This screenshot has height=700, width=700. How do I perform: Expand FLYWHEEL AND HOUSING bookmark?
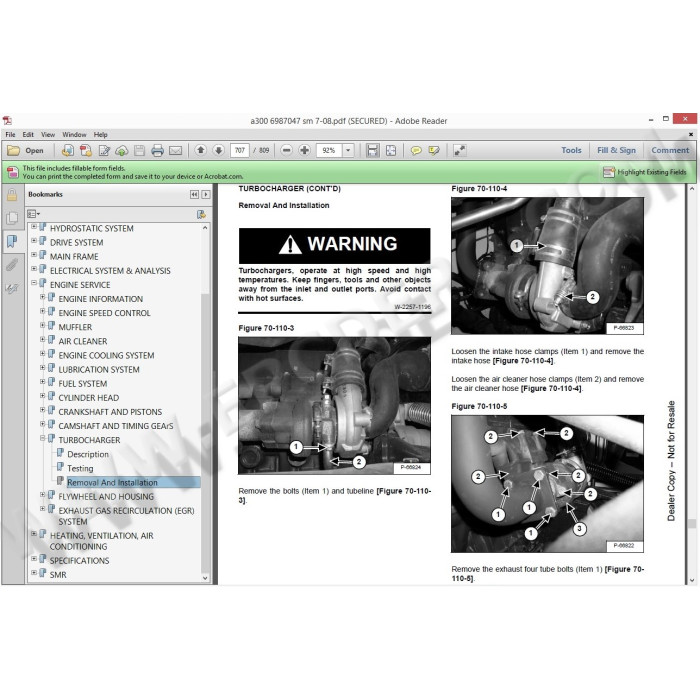[x=42, y=495]
